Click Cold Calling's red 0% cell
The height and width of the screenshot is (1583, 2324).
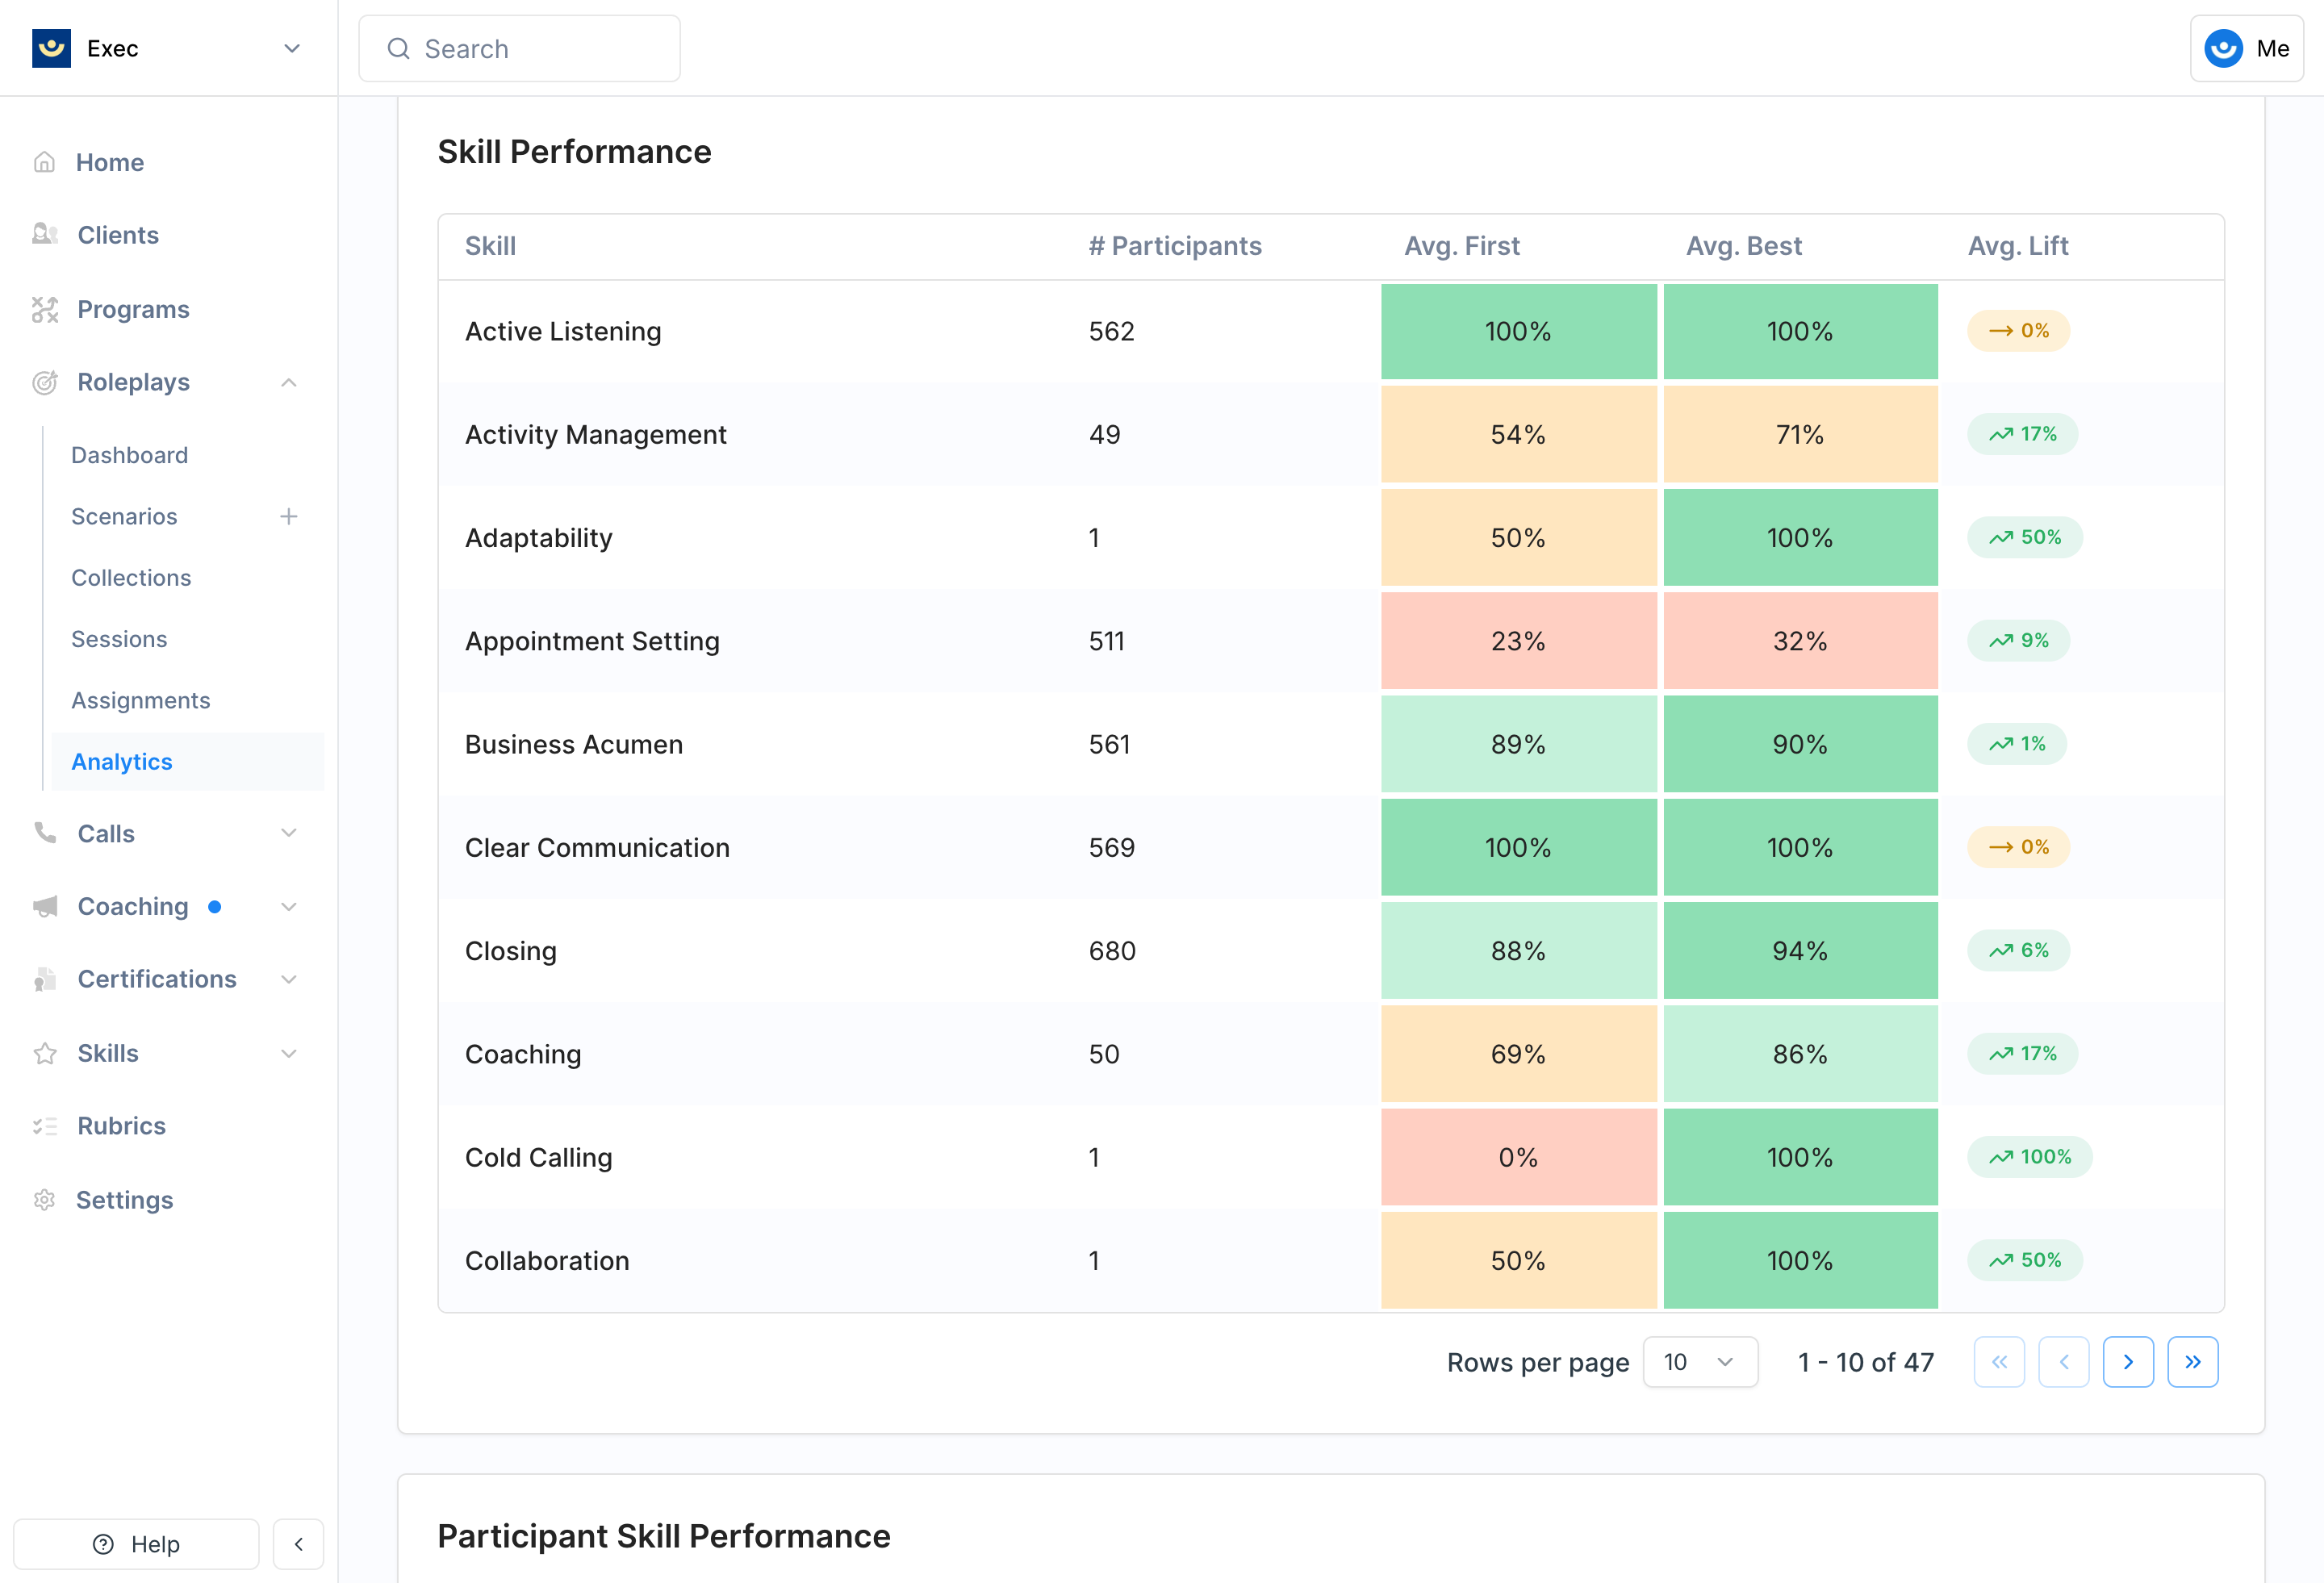(1517, 1157)
